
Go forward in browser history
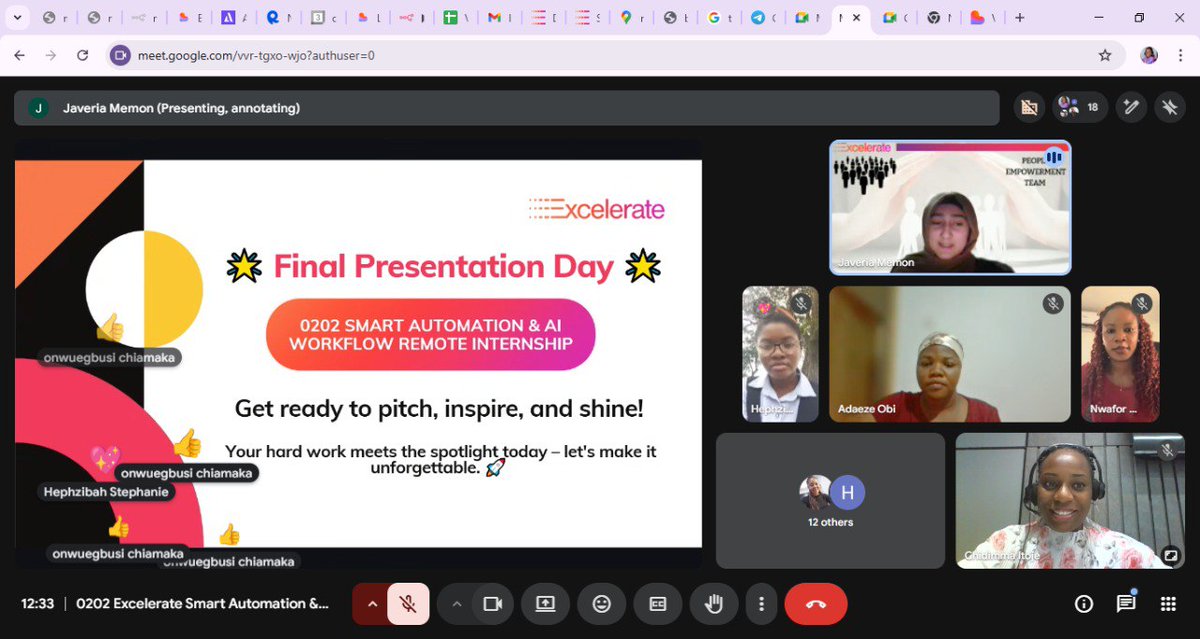(51, 56)
